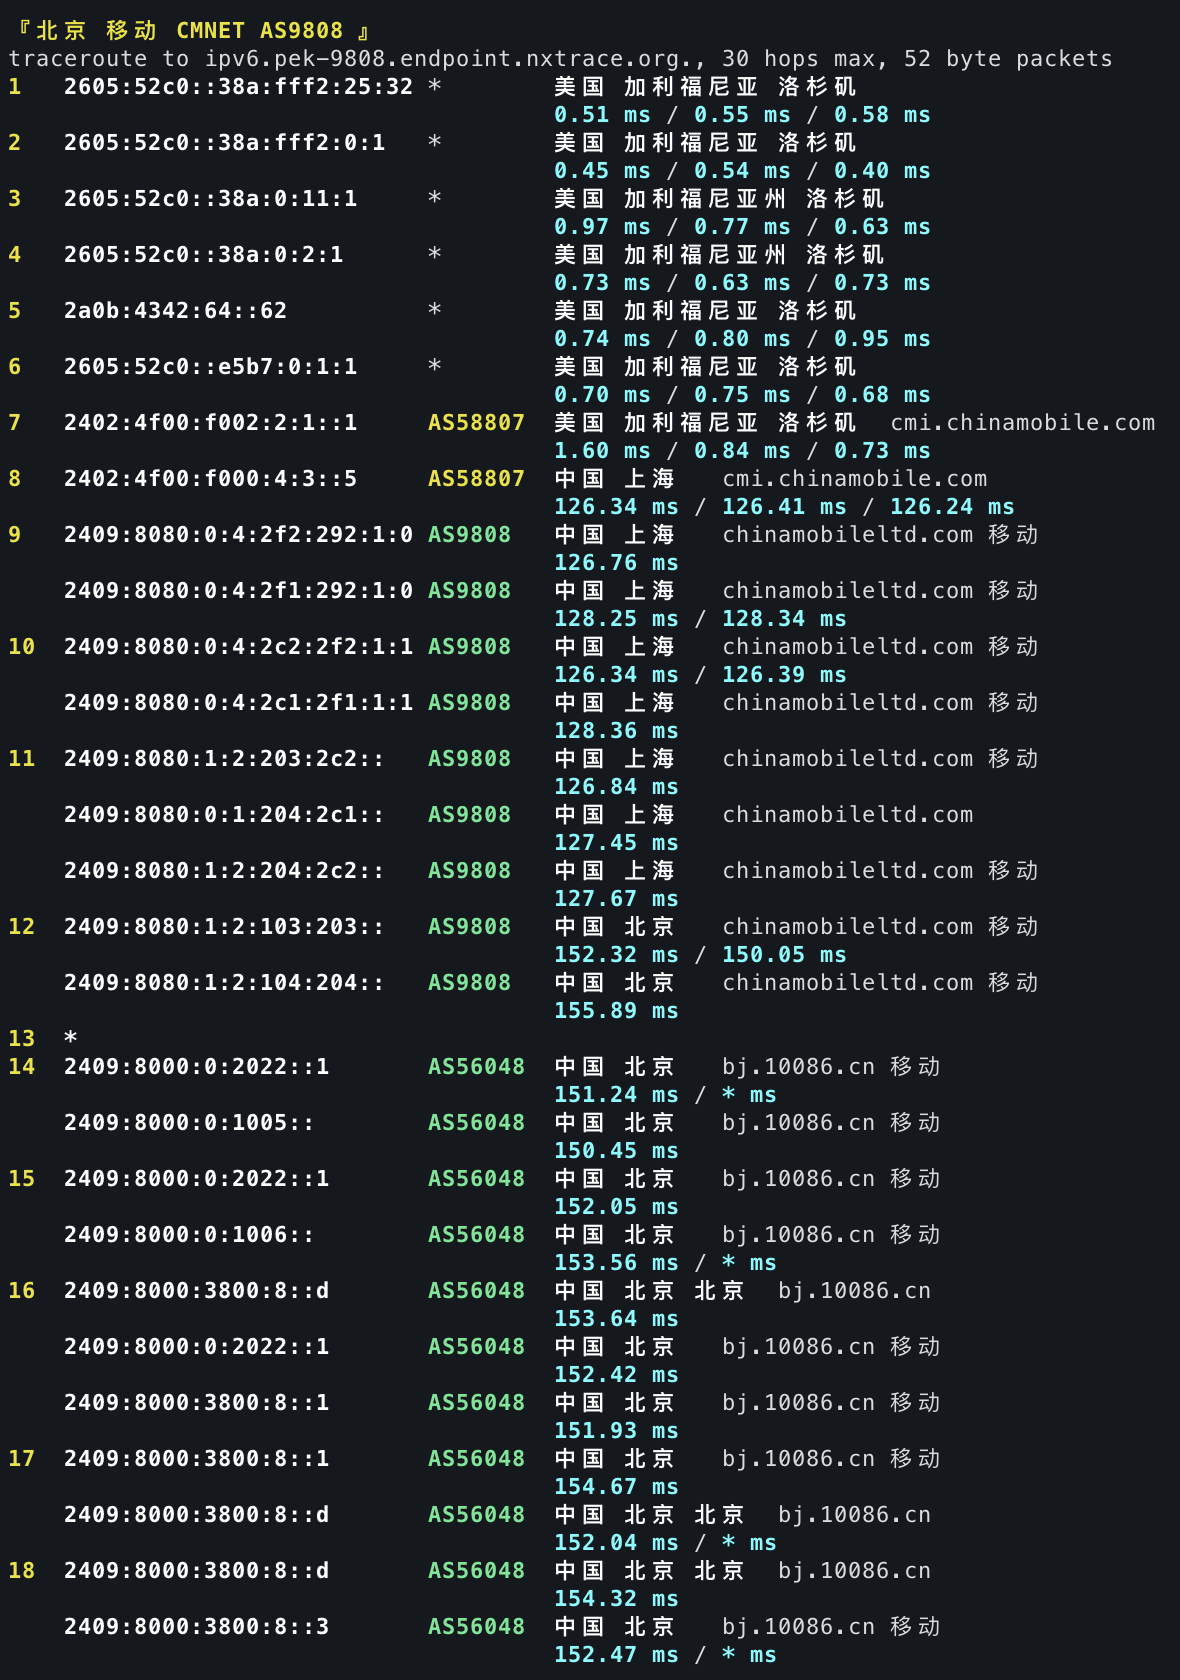Click the latency value 152.47 ms
Viewport: 1180px width, 1680px height.
(x=616, y=1655)
